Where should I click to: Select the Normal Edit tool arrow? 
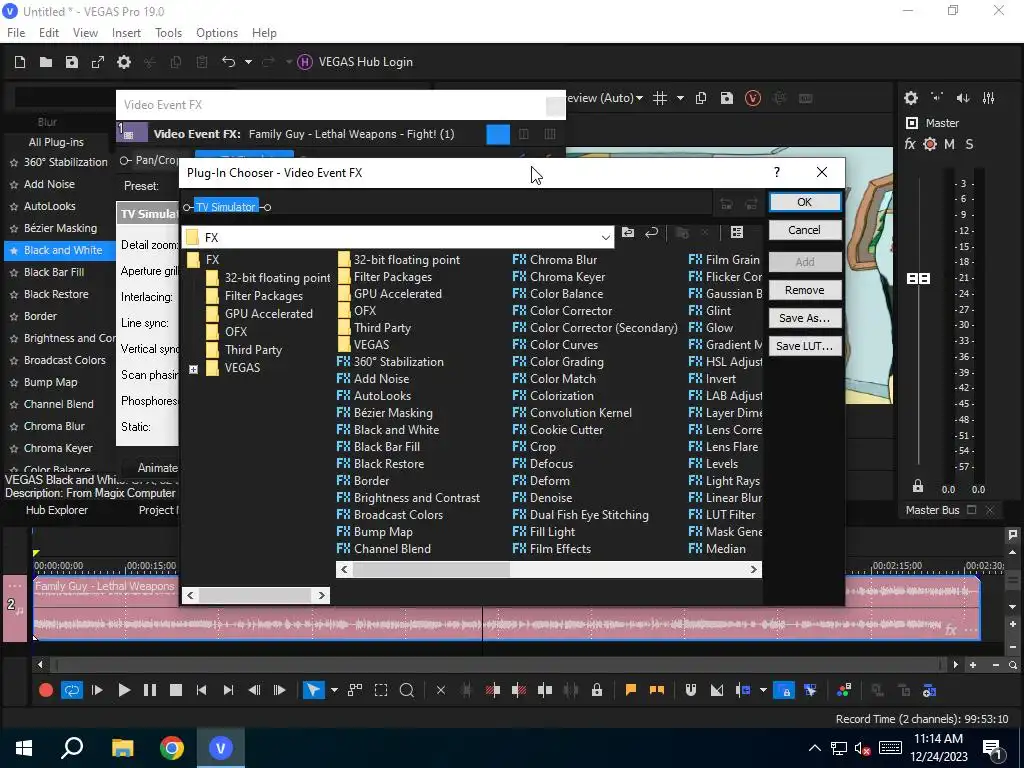[313, 690]
